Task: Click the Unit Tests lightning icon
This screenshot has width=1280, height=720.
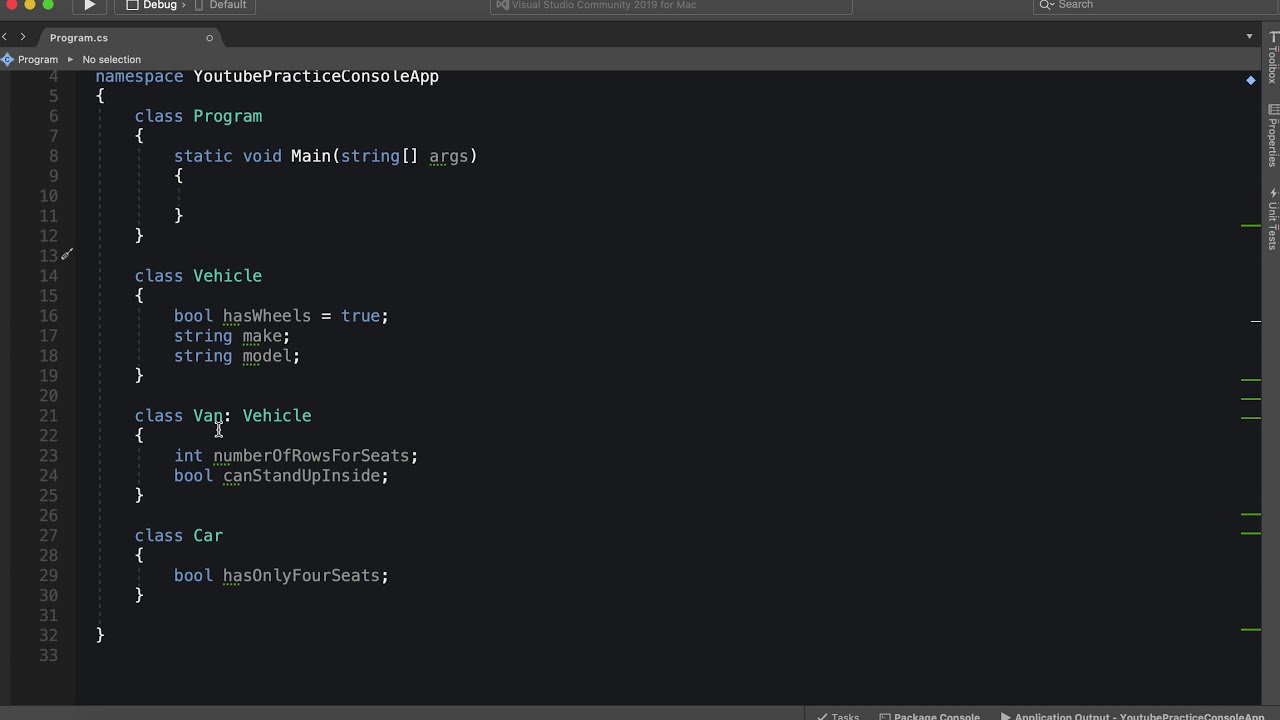Action: click(x=1273, y=193)
